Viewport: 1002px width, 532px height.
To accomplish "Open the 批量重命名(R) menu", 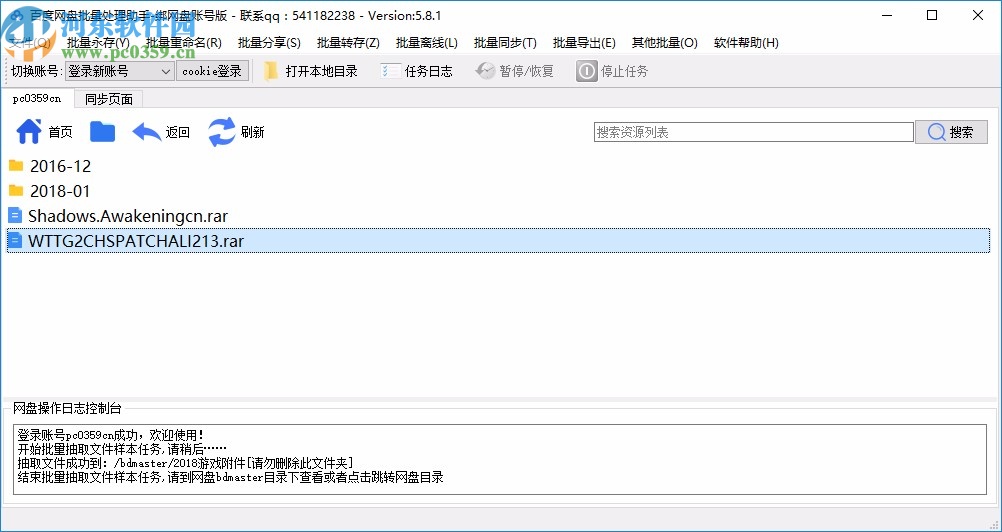I will pos(184,43).
